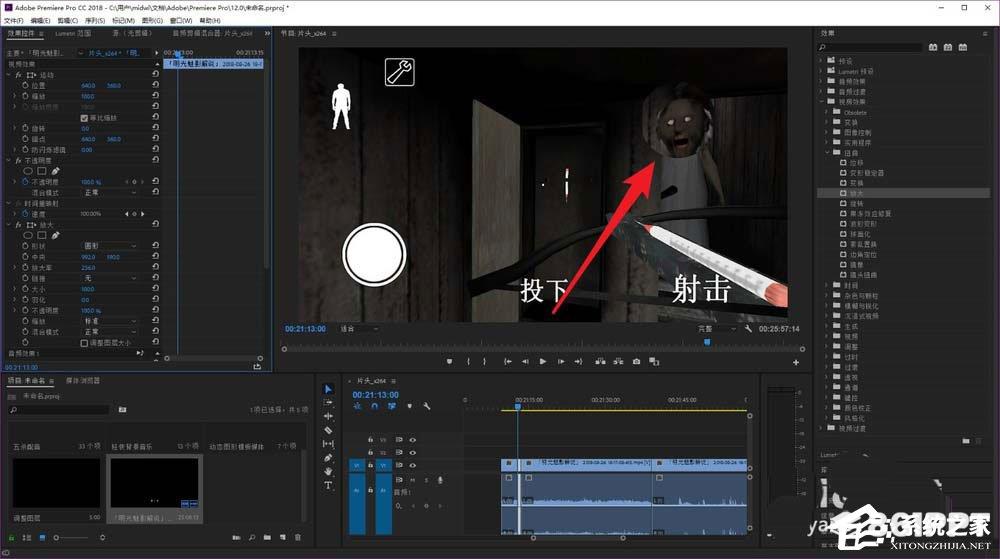Open the magnify link dropdown
This screenshot has width=1000, height=559.
click(x=109, y=279)
